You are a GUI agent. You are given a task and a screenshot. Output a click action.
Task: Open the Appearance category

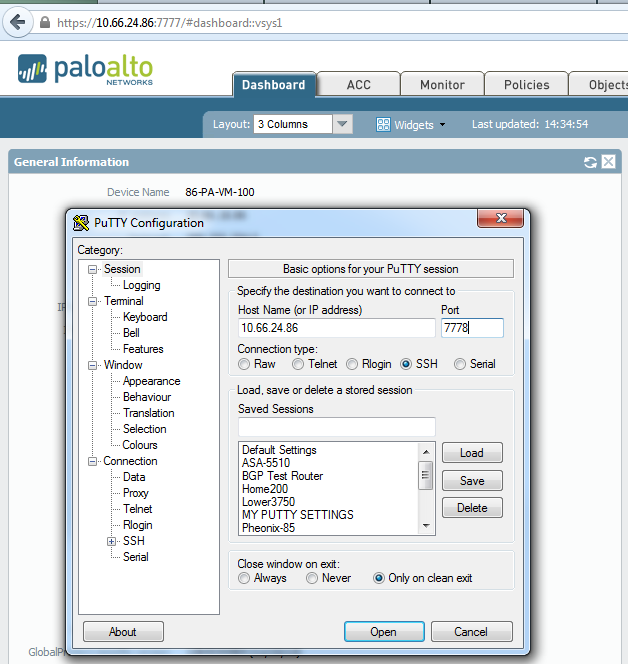coord(152,382)
